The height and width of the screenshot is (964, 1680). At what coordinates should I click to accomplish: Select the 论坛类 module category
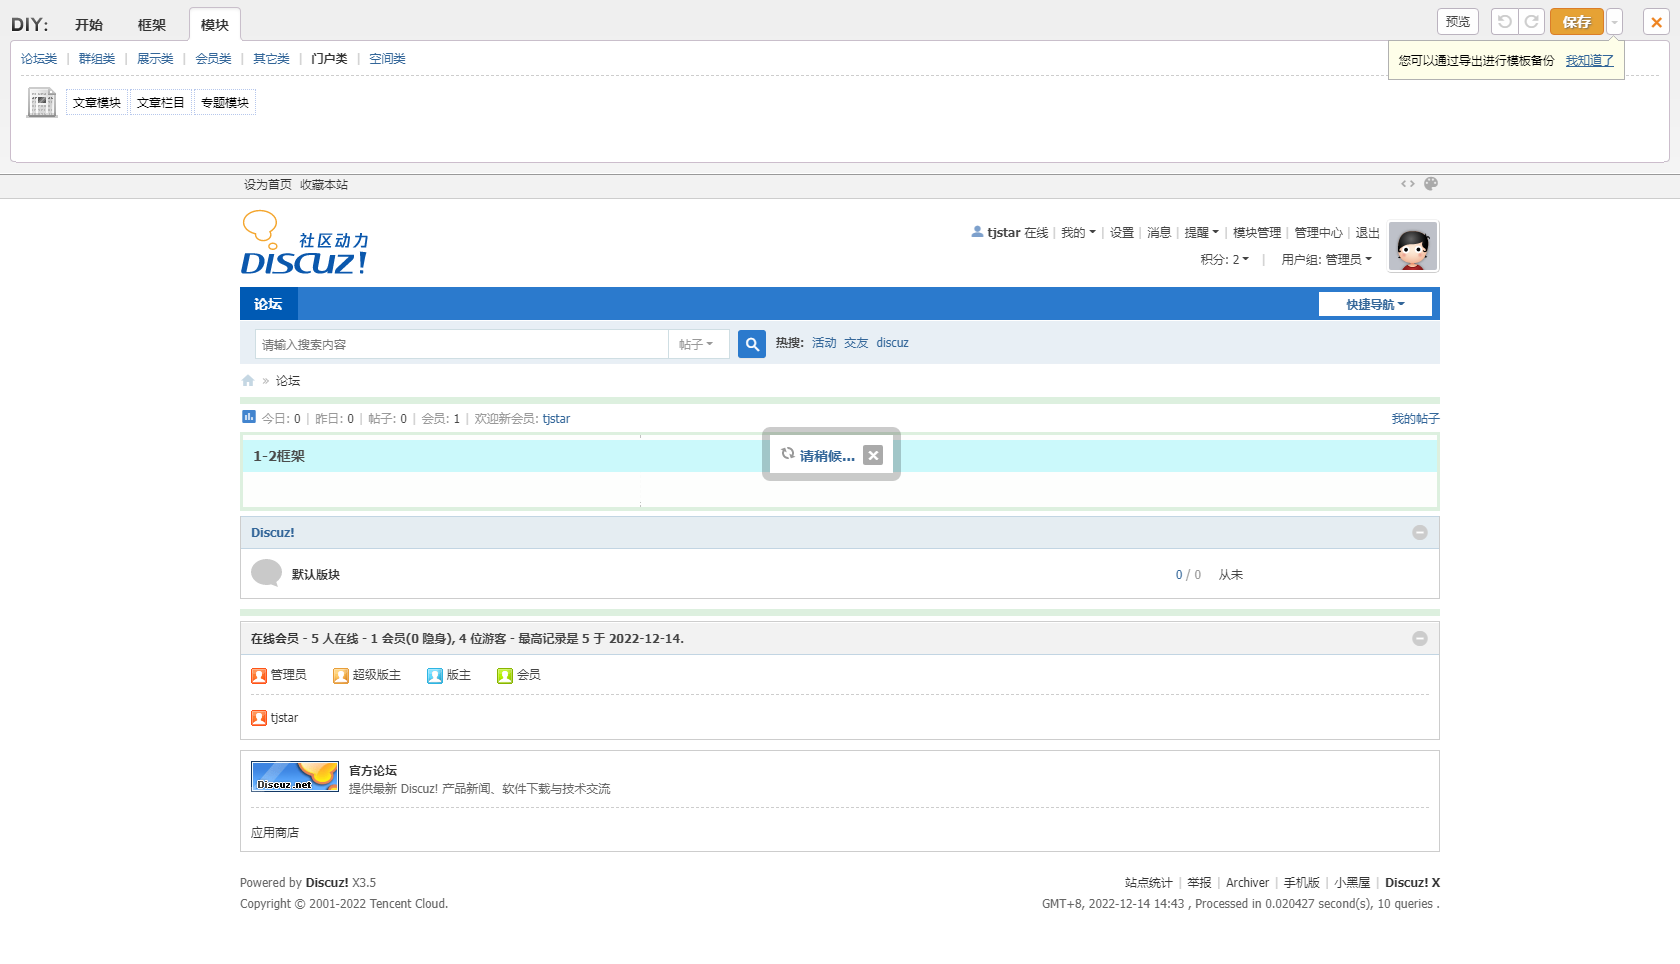(x=39, y=59)
